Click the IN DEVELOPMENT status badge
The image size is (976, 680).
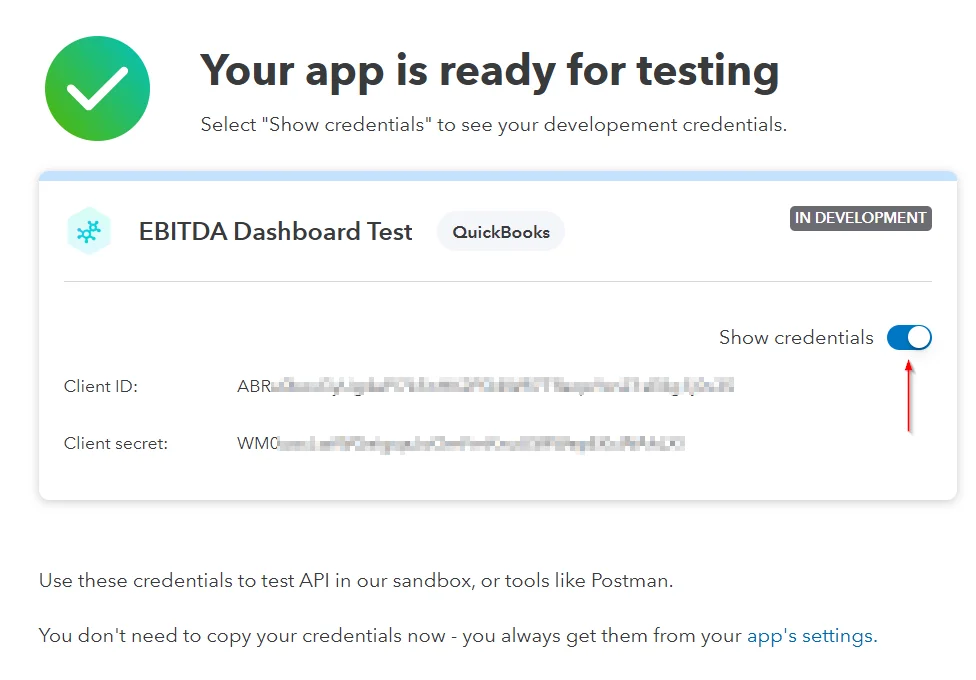[x=860, y=218]
